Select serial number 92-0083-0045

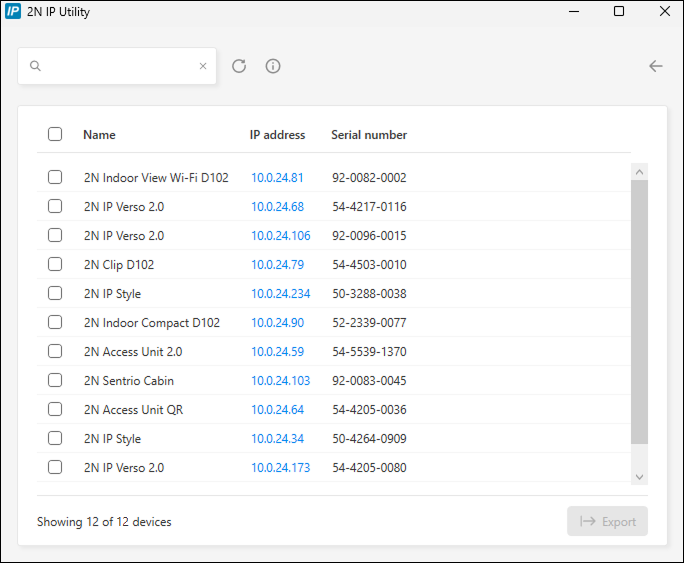[369, 381]
